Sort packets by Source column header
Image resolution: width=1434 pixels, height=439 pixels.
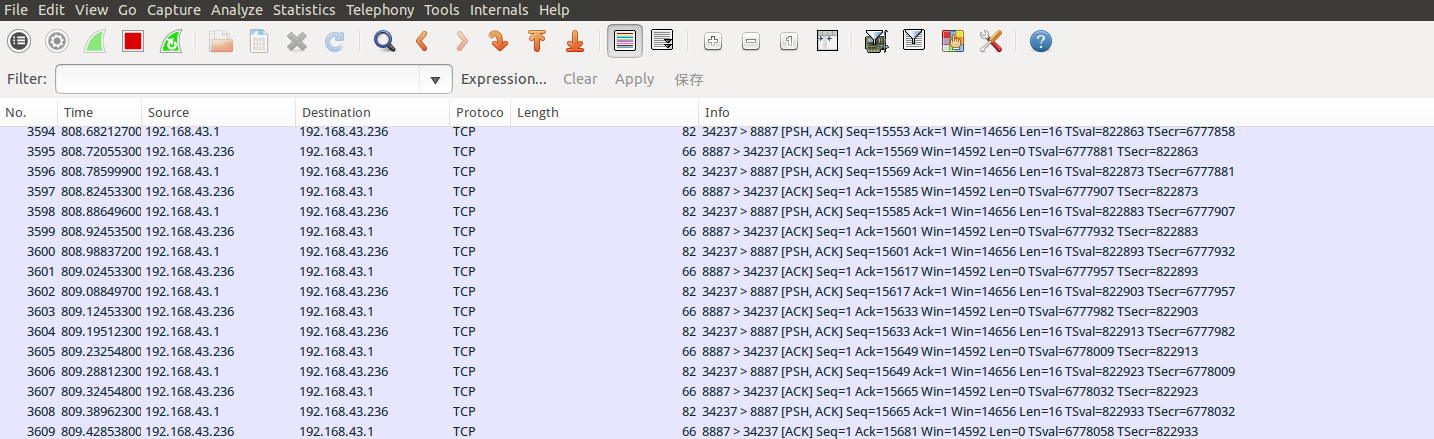click(218, 112)
